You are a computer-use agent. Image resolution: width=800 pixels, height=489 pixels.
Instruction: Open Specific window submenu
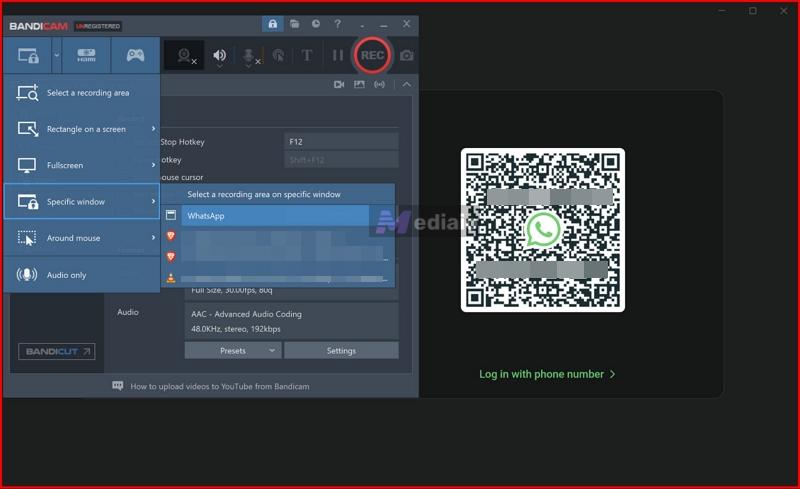82,202
